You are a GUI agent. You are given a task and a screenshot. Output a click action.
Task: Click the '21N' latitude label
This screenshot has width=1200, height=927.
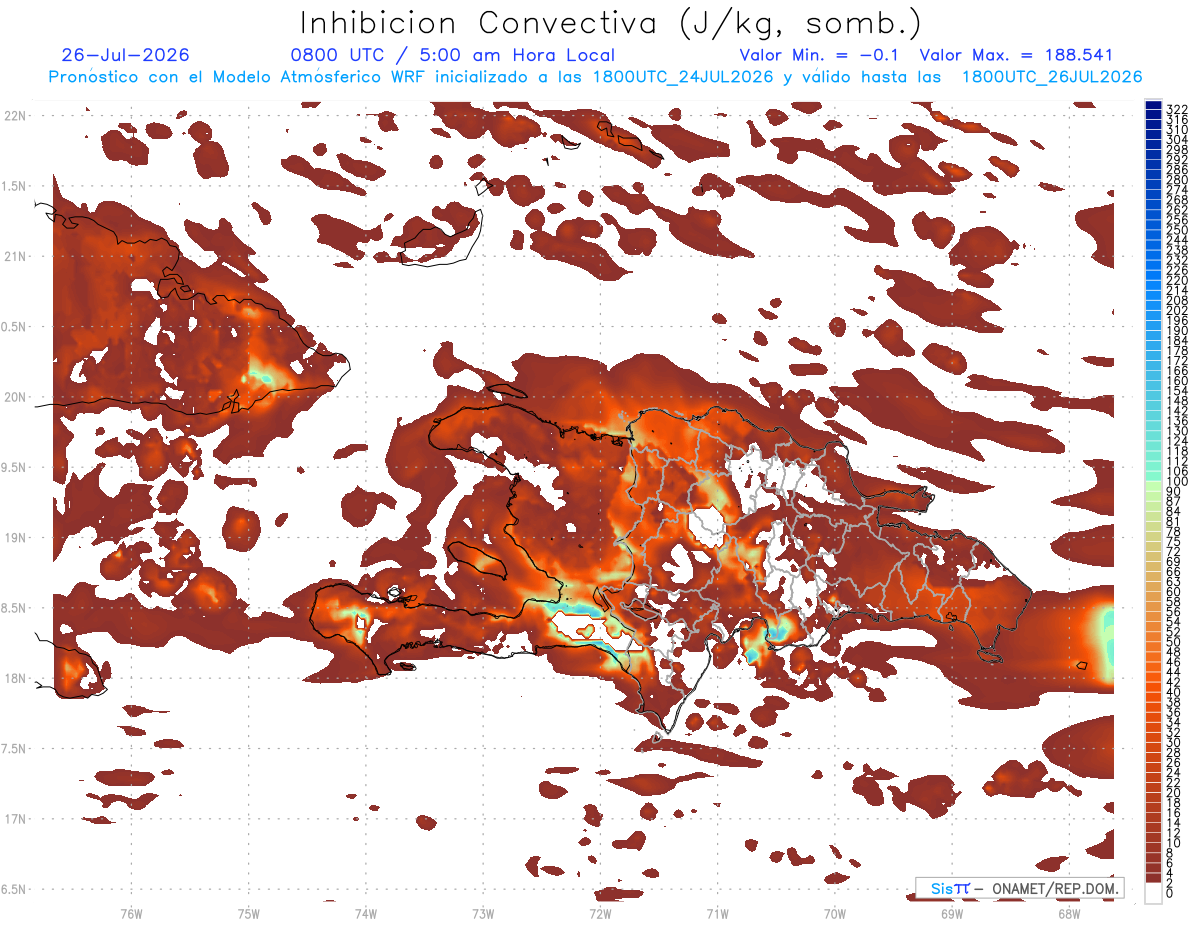(x=14, y=256)
